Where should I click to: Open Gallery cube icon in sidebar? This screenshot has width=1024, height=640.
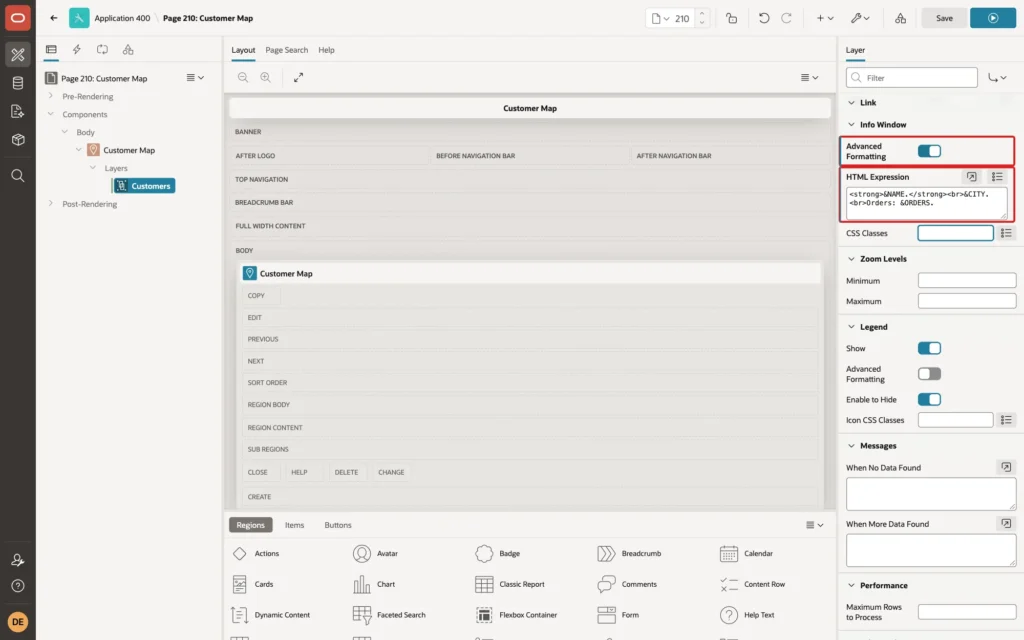[18, 140]
